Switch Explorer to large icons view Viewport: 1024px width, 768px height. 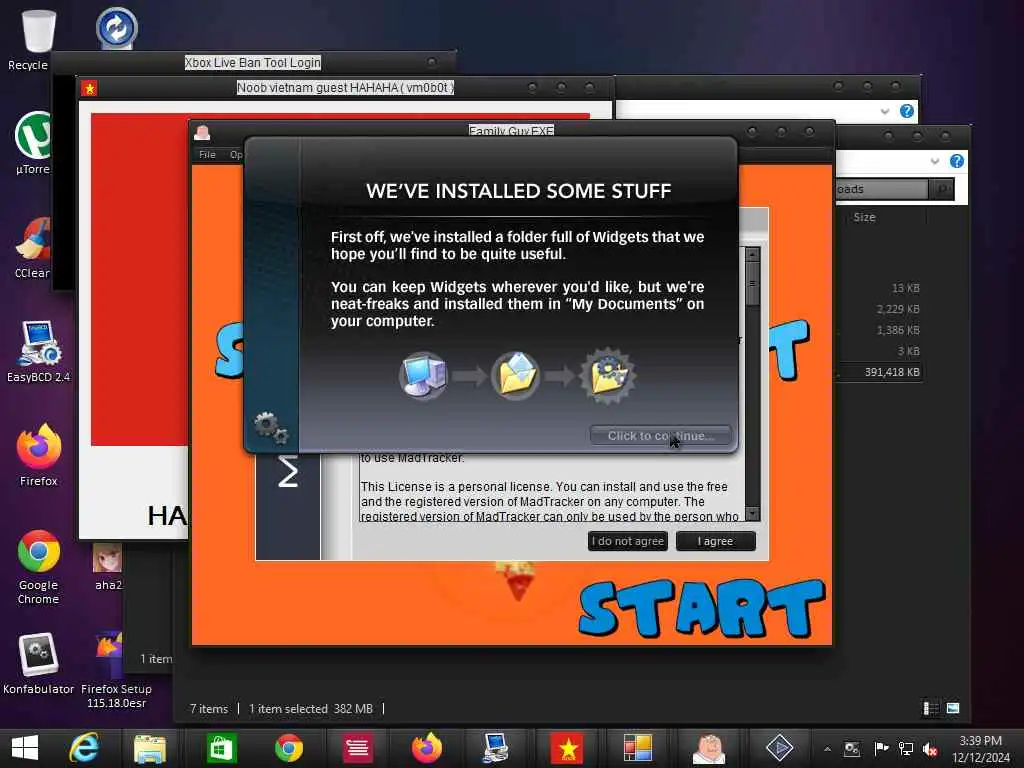pyautogui.click(x=953, y=708)
